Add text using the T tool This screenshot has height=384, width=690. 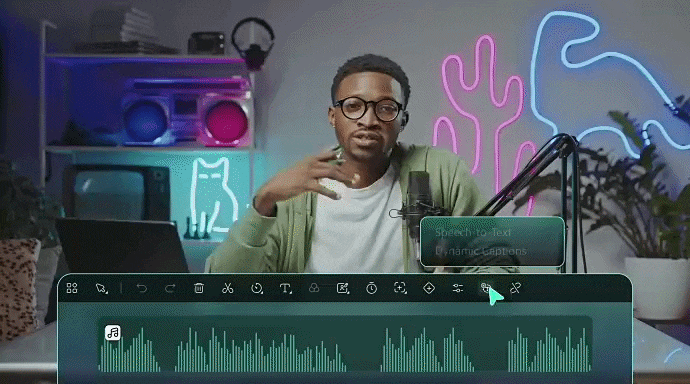coord(286,288)
